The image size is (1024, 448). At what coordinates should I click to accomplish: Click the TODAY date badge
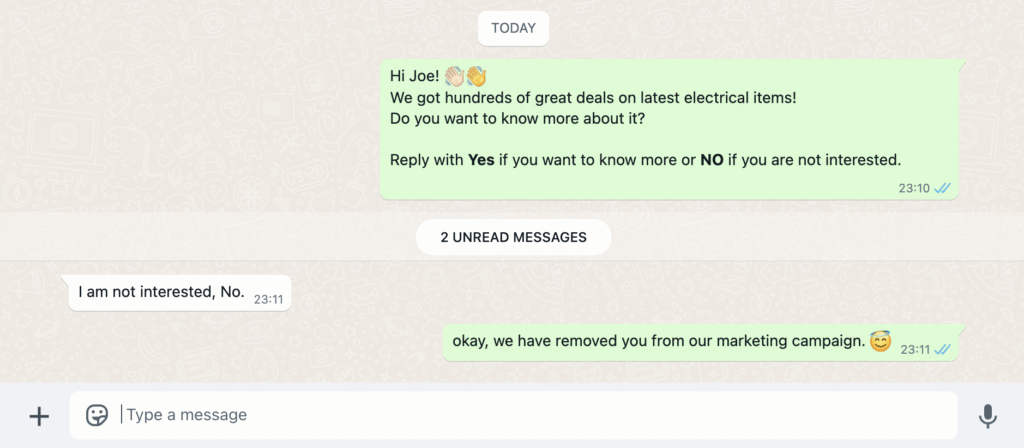point(513,28)
